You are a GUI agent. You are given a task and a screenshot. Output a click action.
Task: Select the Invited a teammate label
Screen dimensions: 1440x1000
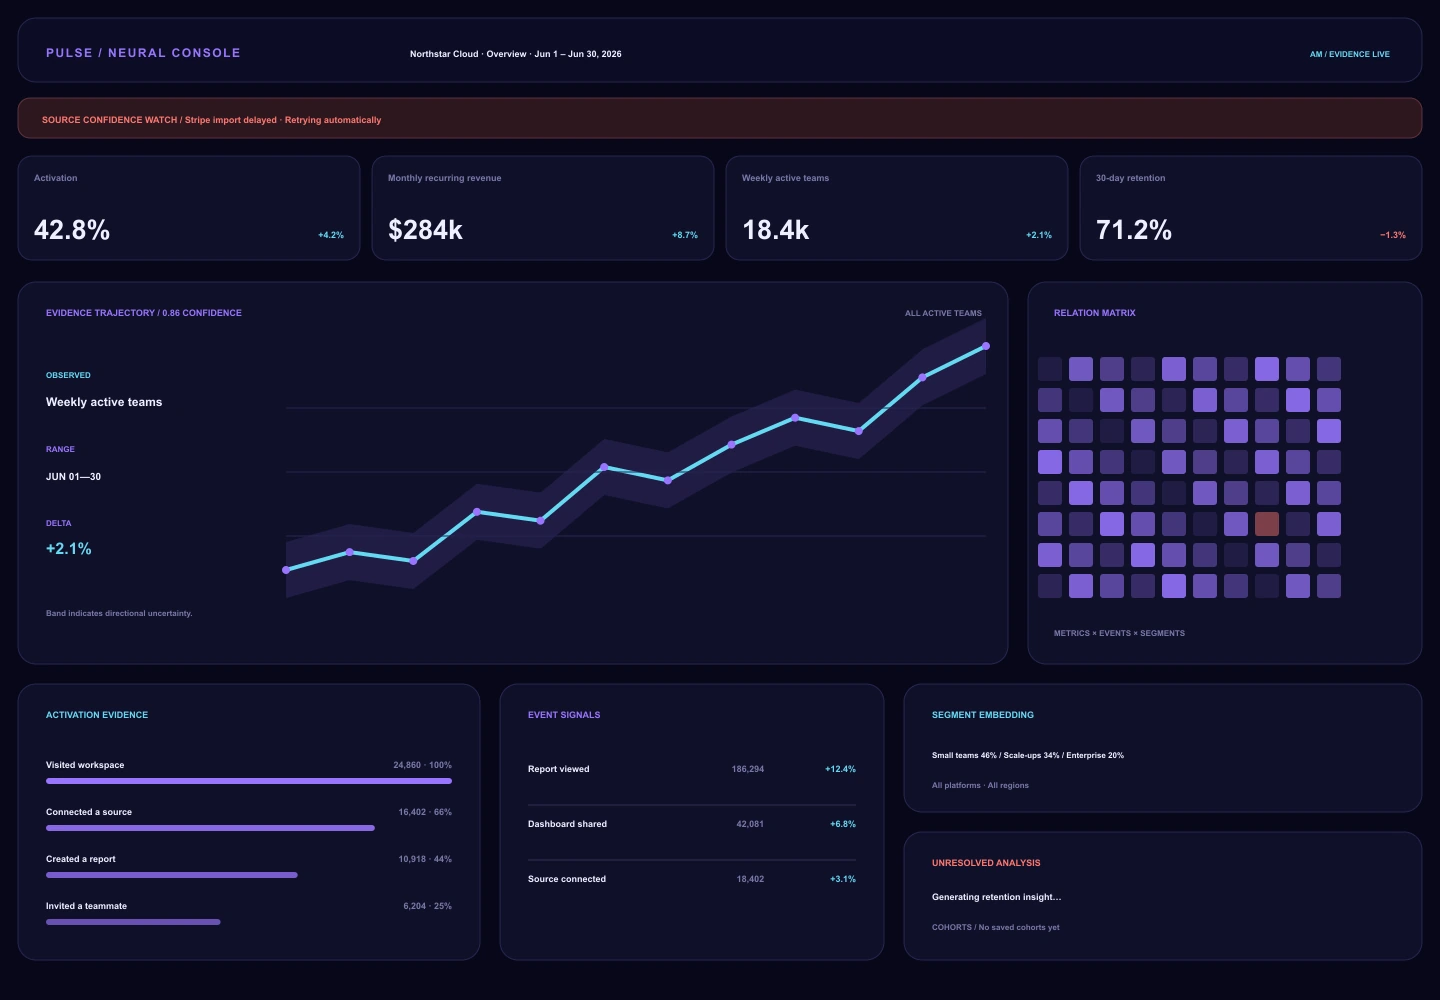coord(86,906)
